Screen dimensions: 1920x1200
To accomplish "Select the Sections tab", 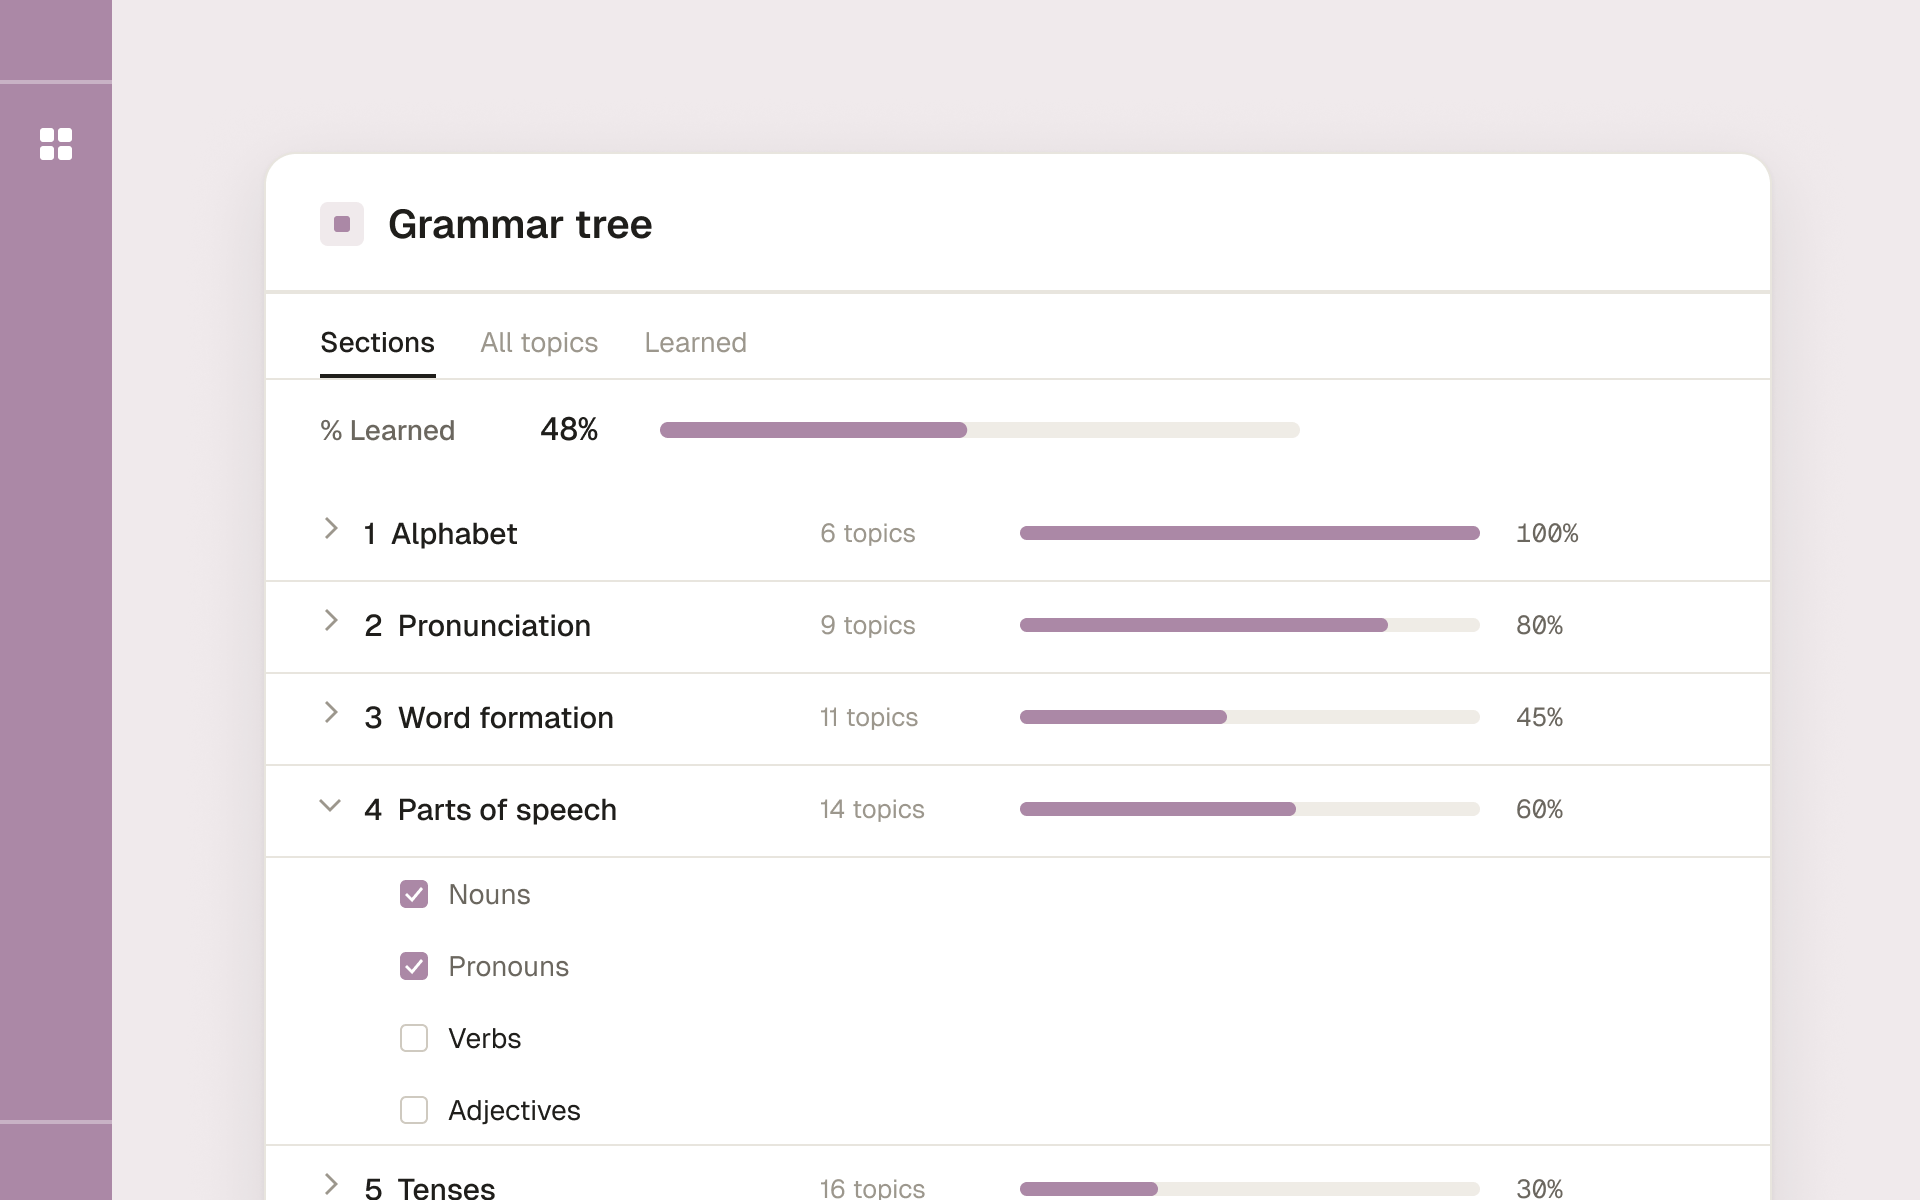I will tap(377, 343).
